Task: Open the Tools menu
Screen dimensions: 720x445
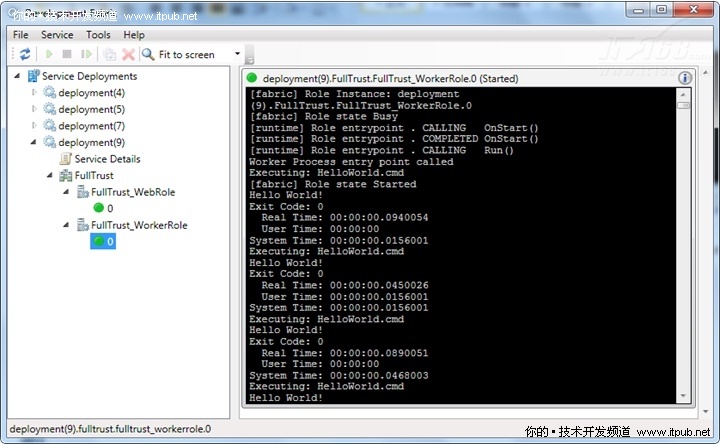Action: pos(98,35)
